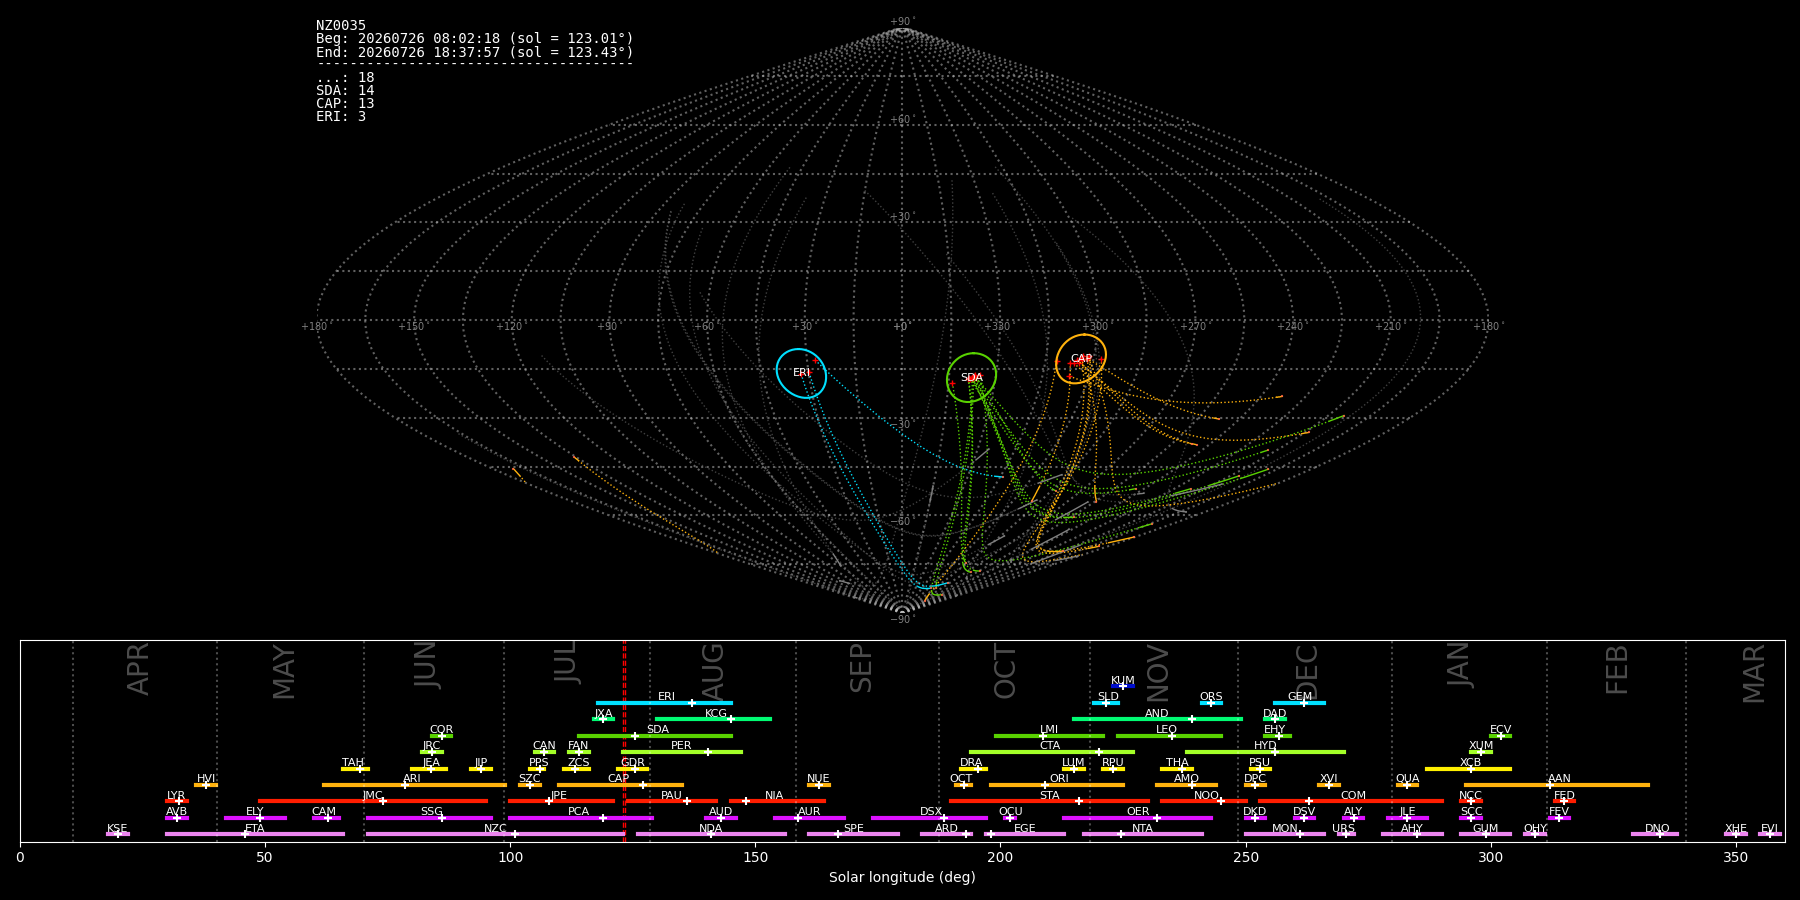The height and width of the screenshot is (900, 1800).
Task: Click the 'End: 20260726 18:37:57' line
Action: coord(475,52)
